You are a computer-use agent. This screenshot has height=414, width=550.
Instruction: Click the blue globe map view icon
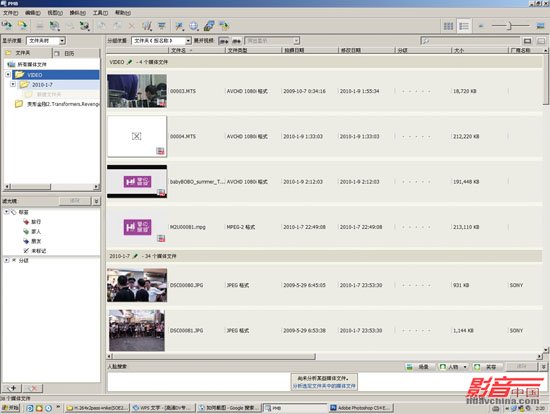click(x=194, y=26)
